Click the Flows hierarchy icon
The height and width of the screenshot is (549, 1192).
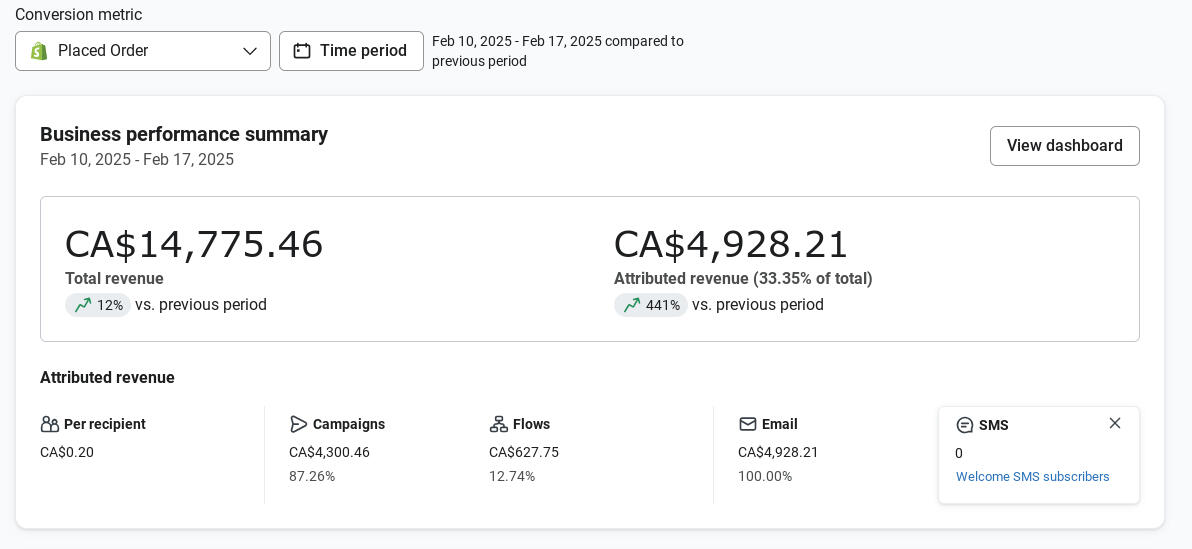coord(498,424)
